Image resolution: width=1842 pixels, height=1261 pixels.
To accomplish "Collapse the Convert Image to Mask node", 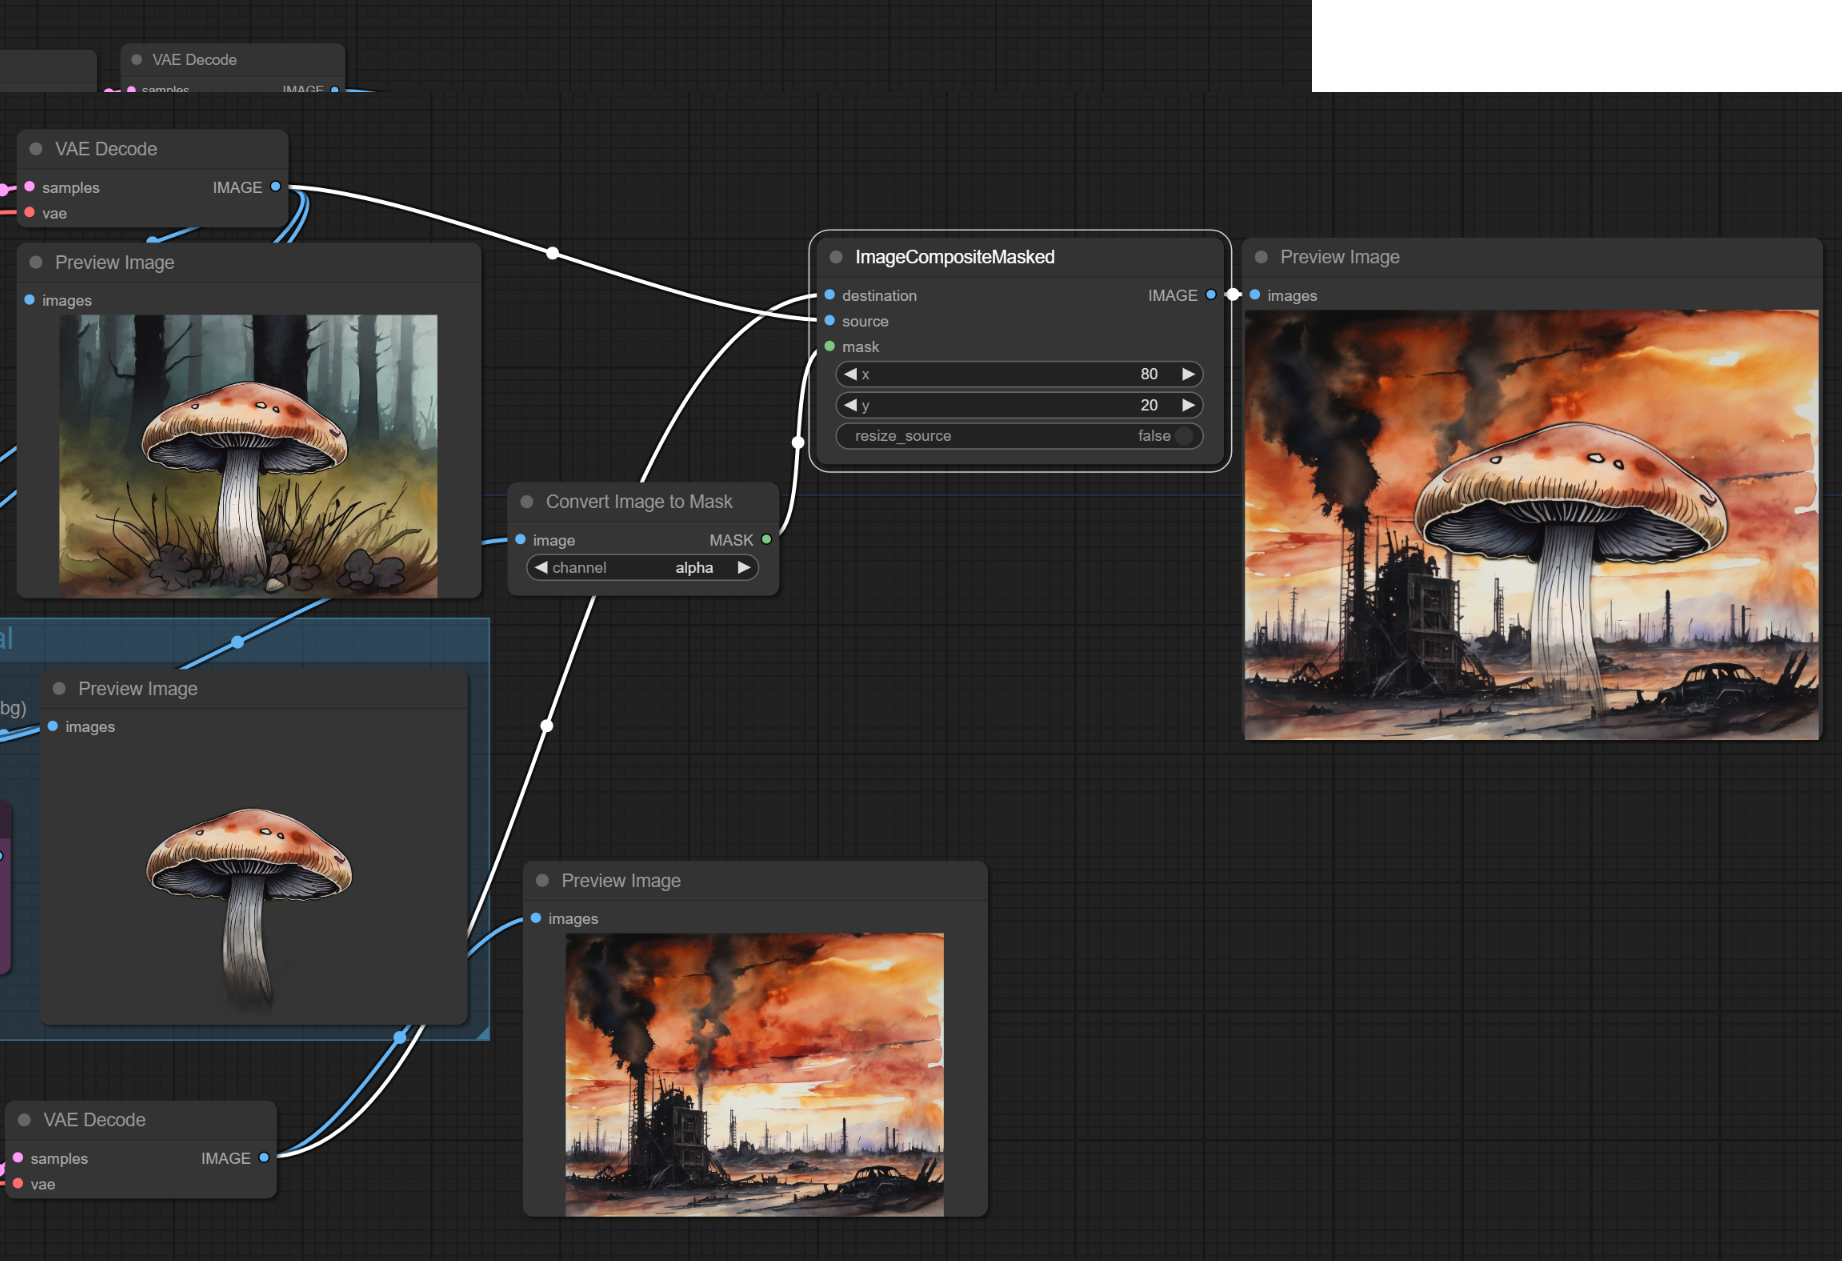I will tap(527, 502).
